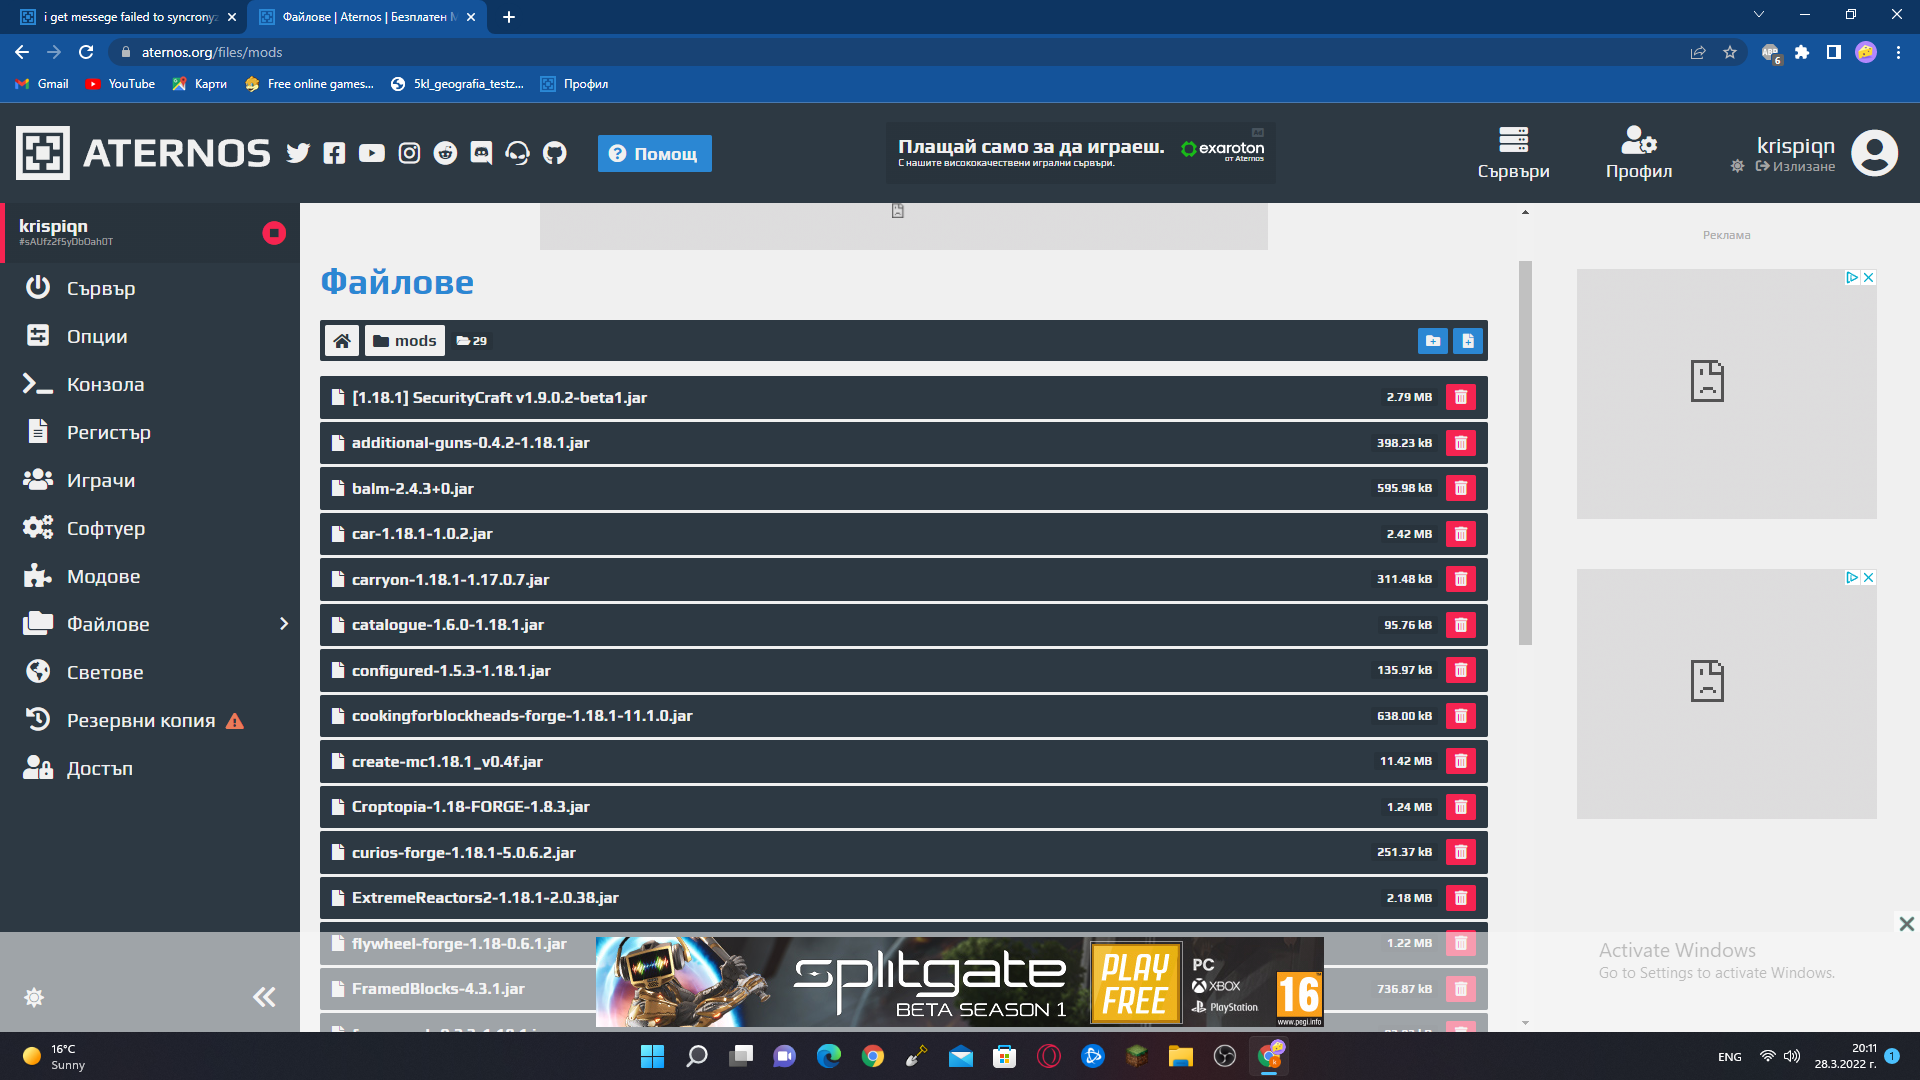Viewport: 1920px width, 1080px height.
Task: Open Aternos Twitter page
Action: pos(298,153)
